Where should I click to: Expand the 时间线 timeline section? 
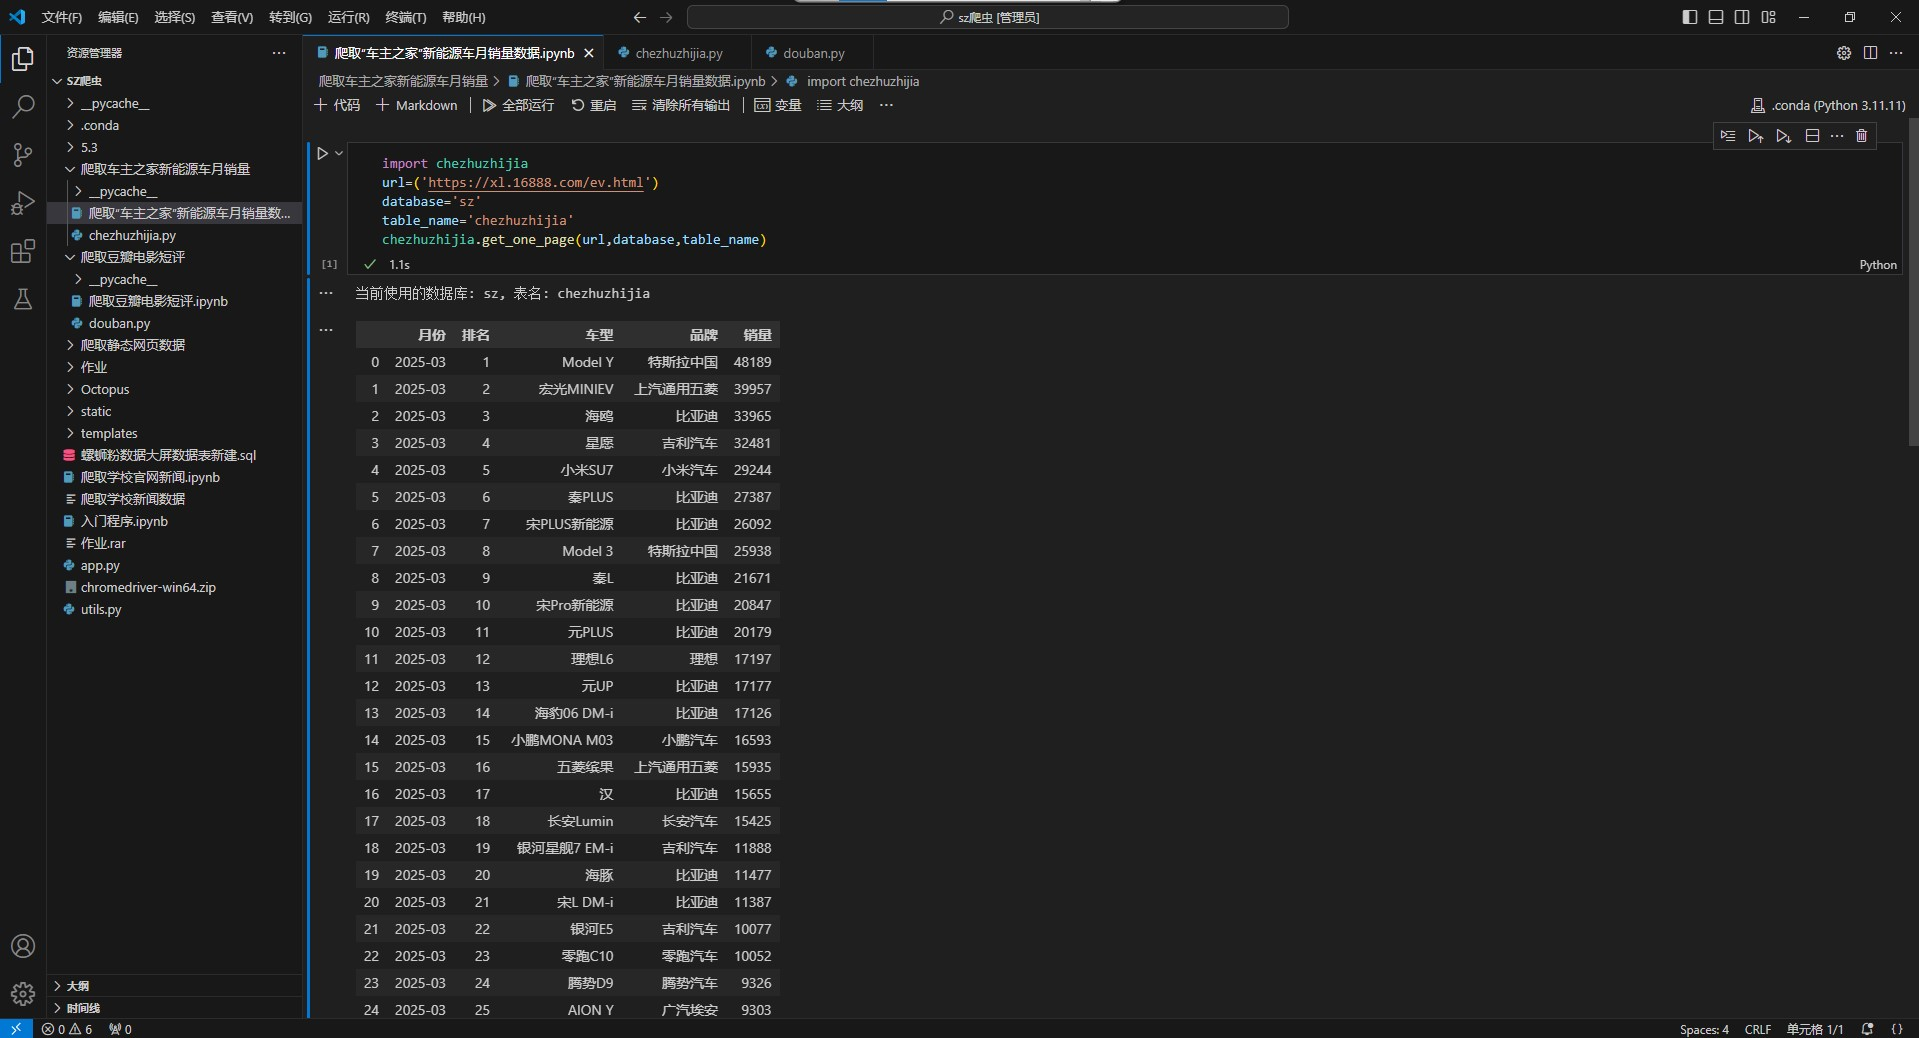click(x=175, y=1008)
